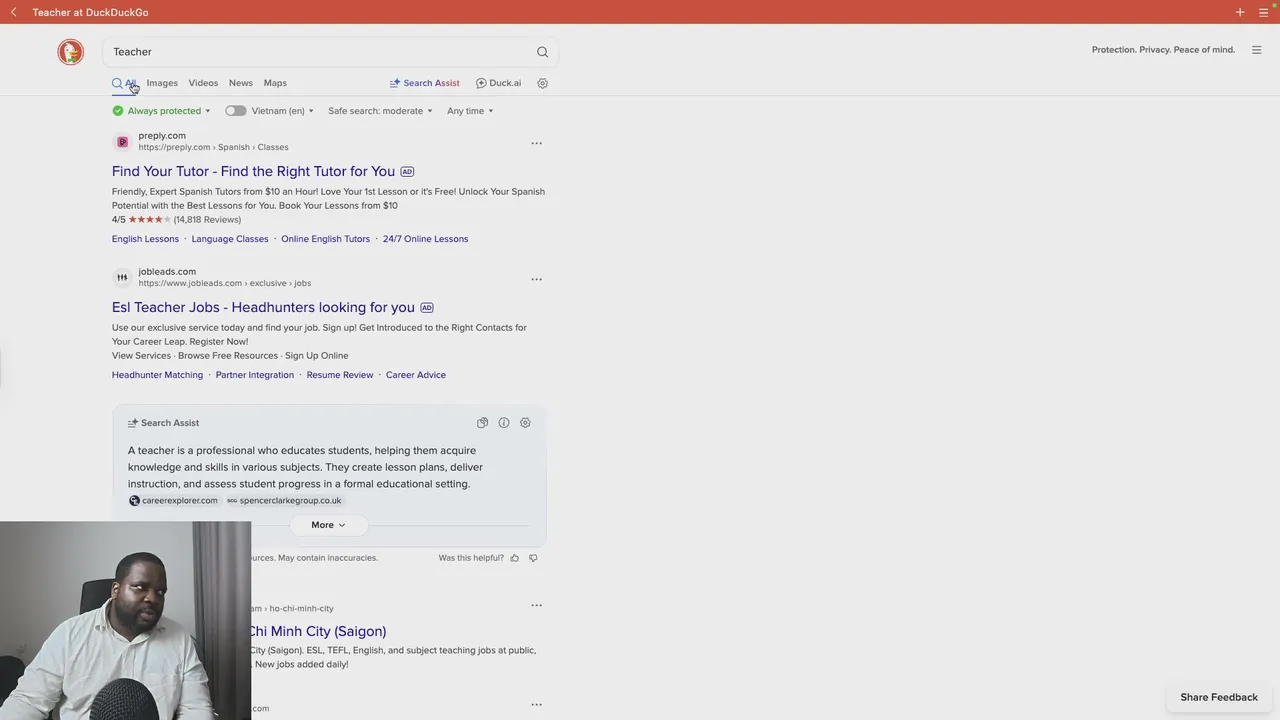This screenshot has height=720, width=1280.
Task: Give thumbs up to Search Assist
Action: click(x=515, y=558)
